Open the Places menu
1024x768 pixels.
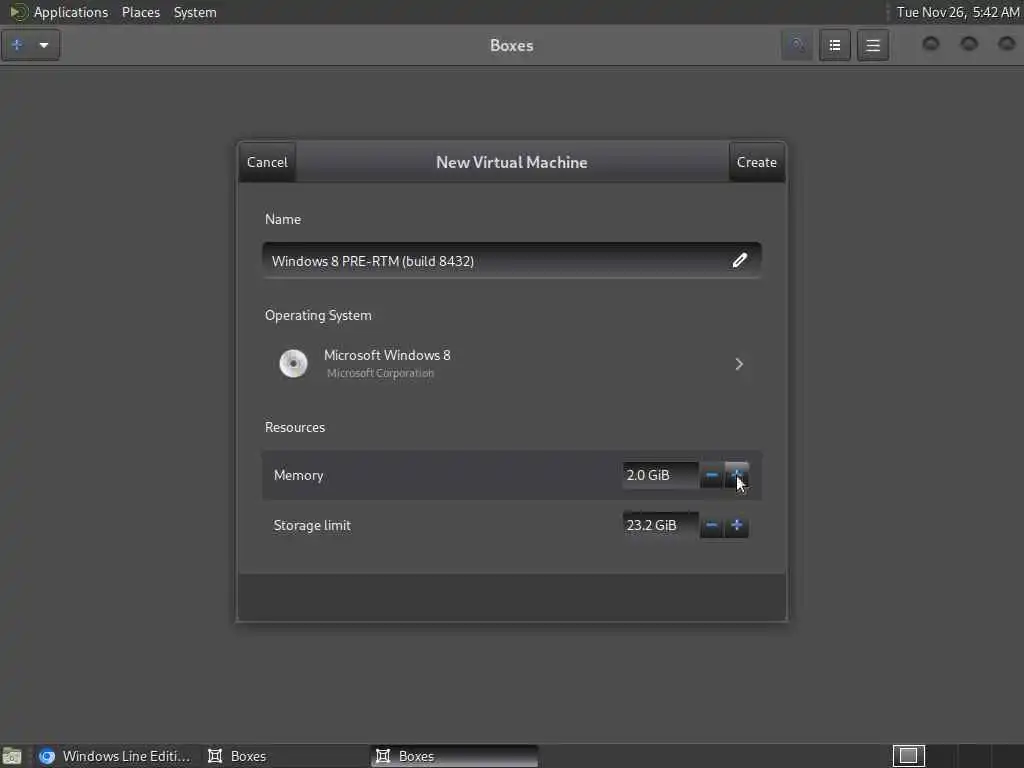click(140, 12)
